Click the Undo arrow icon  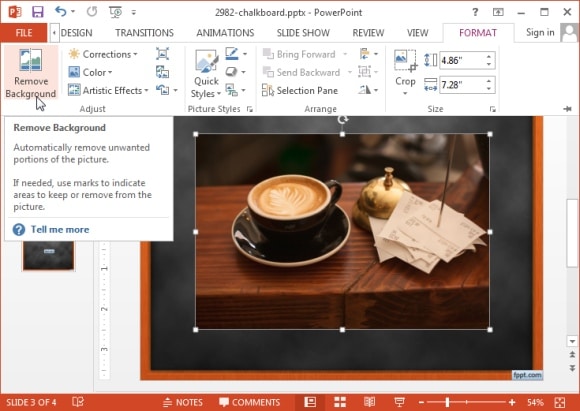[x=61, y=12]
